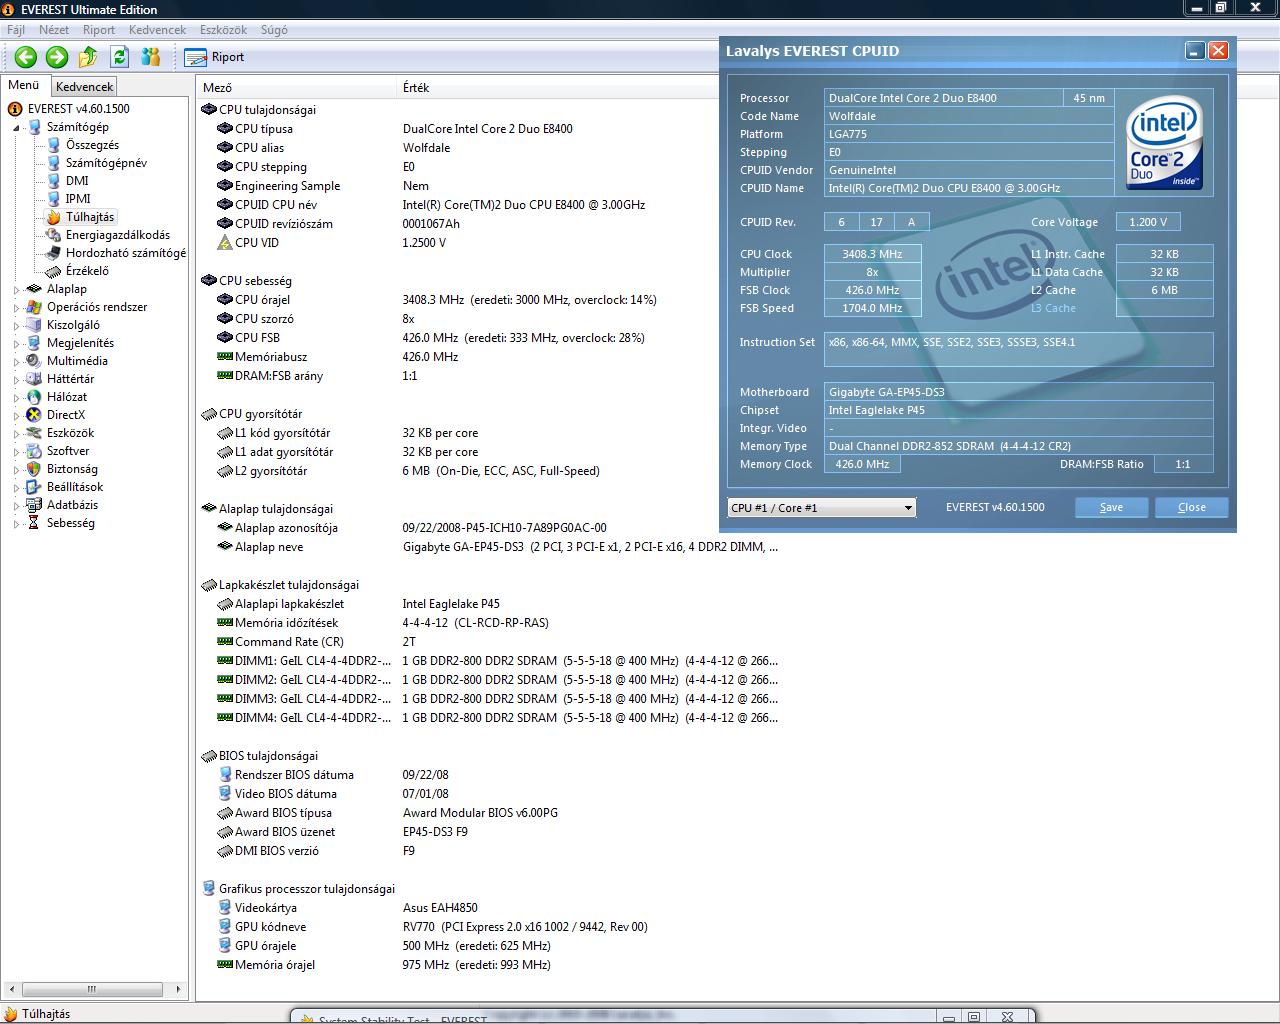Click the users icon in the toolbar

pyautogui.click(x=151, y=57)
